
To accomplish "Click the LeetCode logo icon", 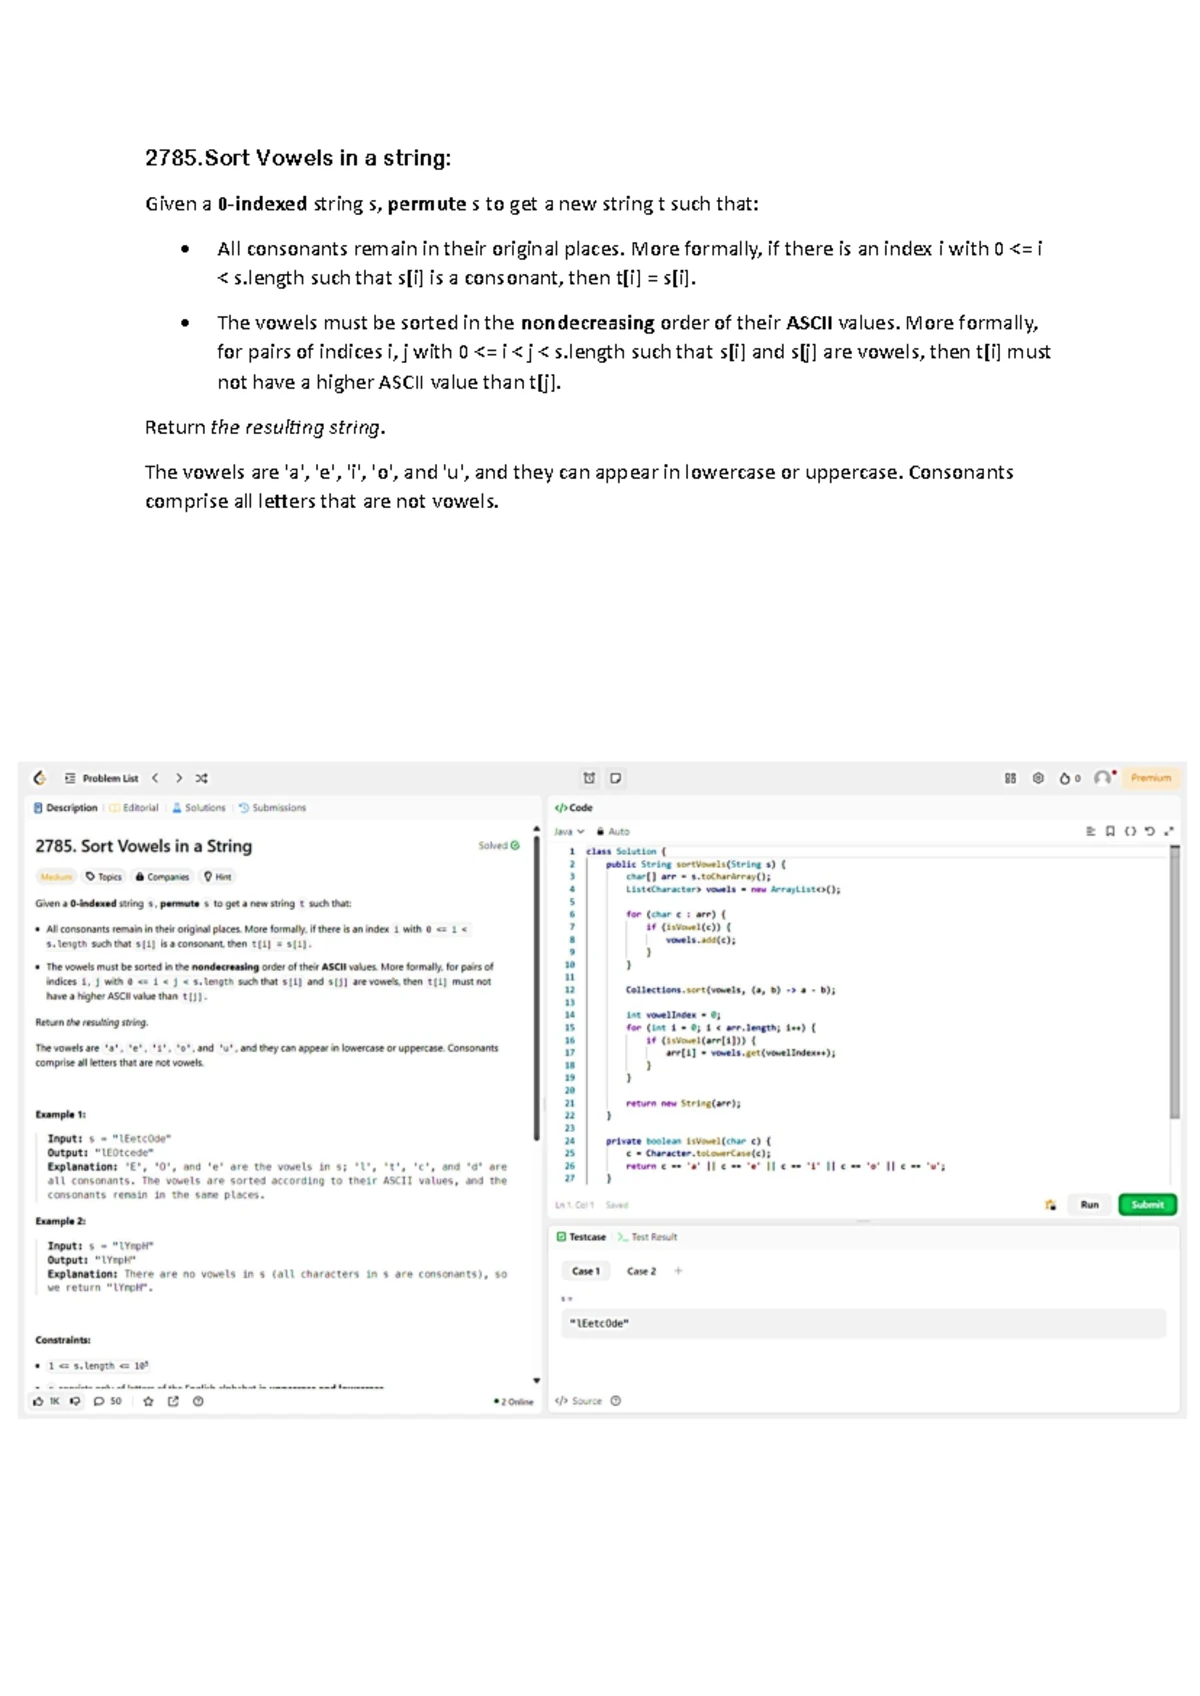I will (40, 778).
